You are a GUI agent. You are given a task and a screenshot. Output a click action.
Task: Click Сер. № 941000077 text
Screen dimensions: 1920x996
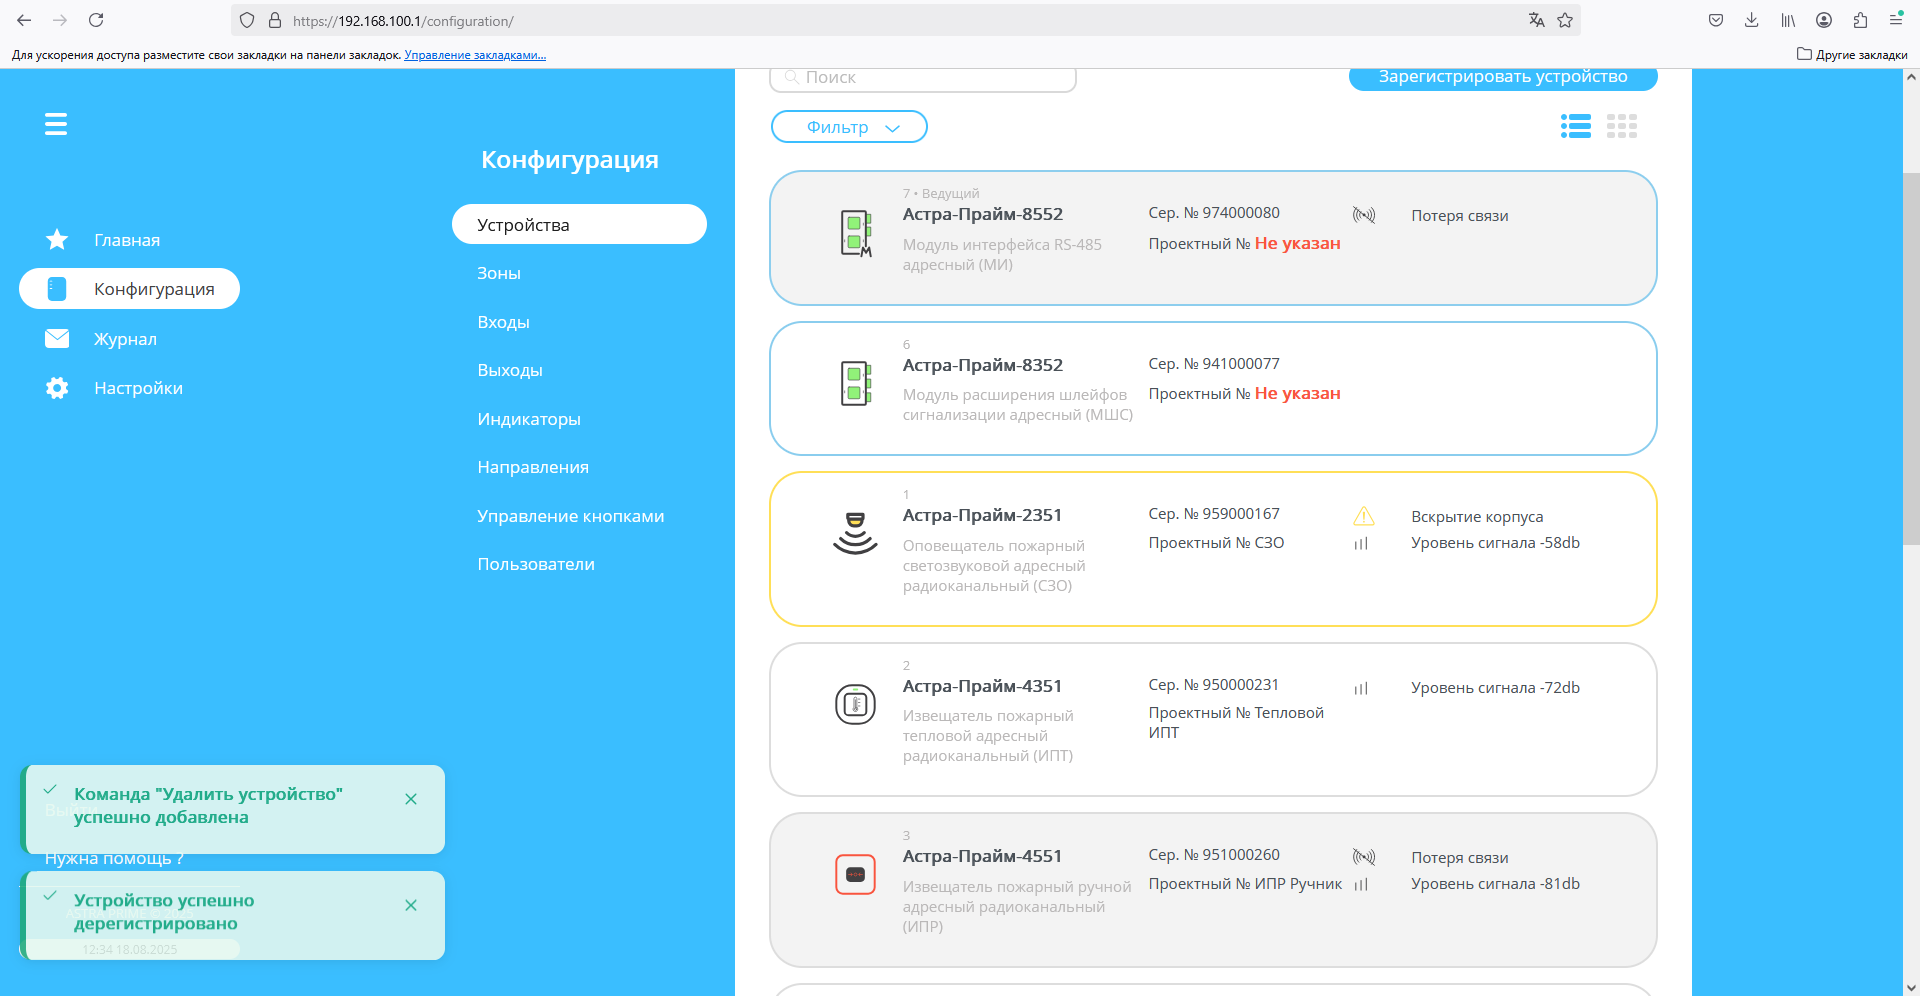(x=1214, y=364)
